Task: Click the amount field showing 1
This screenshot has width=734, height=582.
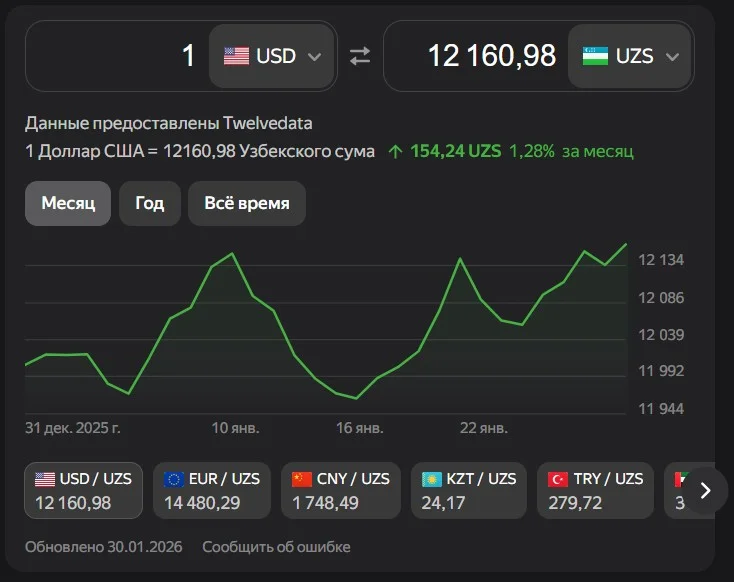Action: [x=120, y=56]
